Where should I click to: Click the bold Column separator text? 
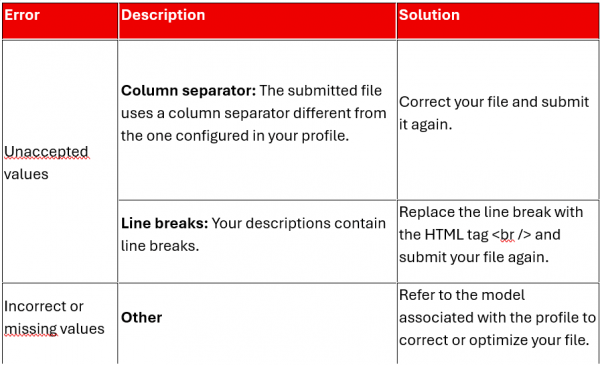(x=188, y=91)
